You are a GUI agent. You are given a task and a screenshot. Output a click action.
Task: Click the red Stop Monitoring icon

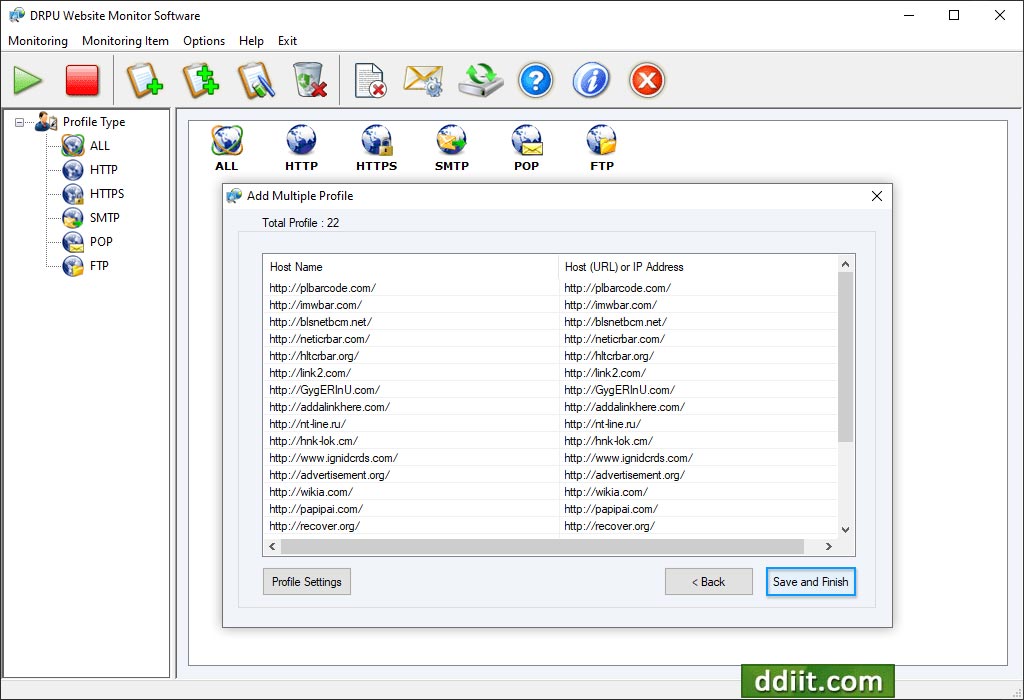[82, 80]
